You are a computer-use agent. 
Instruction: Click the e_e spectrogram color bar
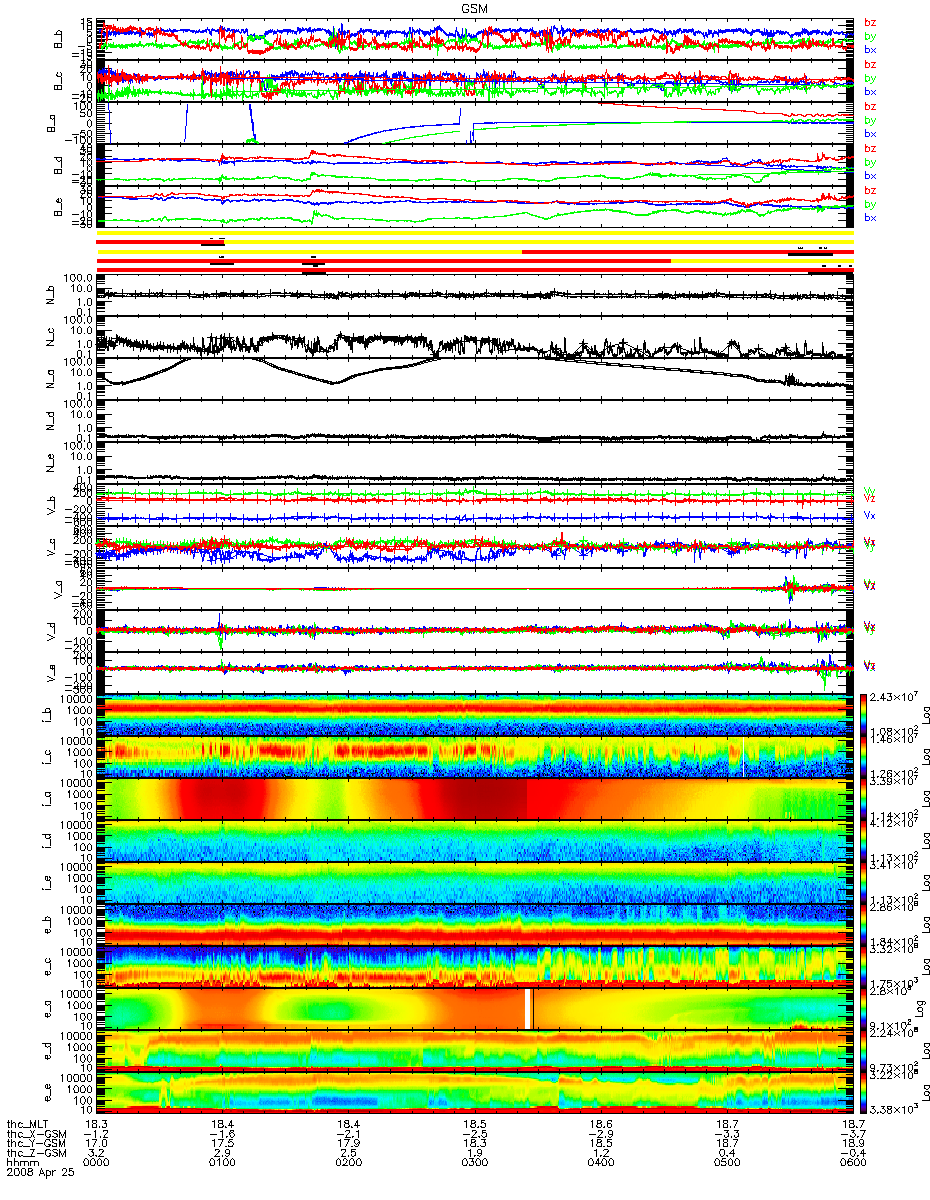click(865, 1092)
